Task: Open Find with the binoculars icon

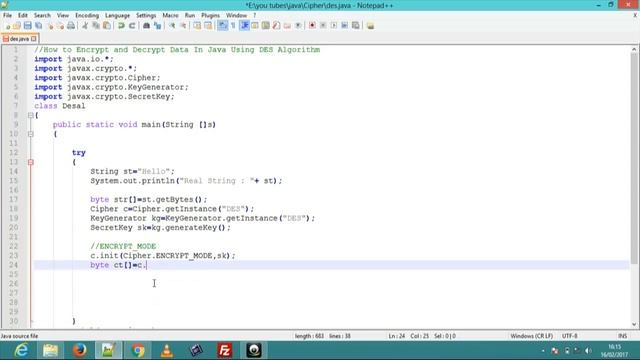Action: [x=146, y=26]
